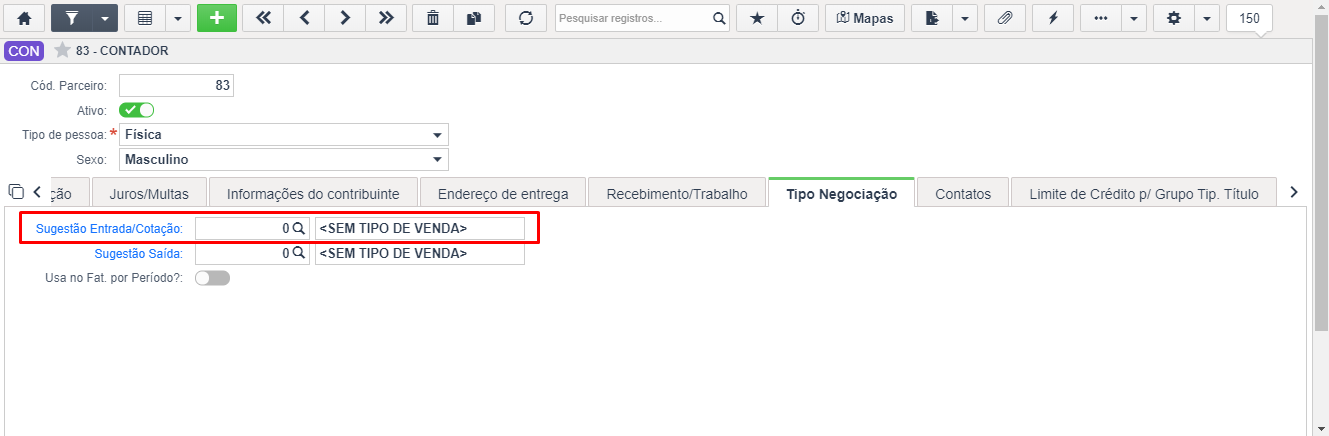Open Limite de Crédito p/ Grupo Tip. Título tab
This screenshot has width=1329, height=436.
coord(1143,194)
